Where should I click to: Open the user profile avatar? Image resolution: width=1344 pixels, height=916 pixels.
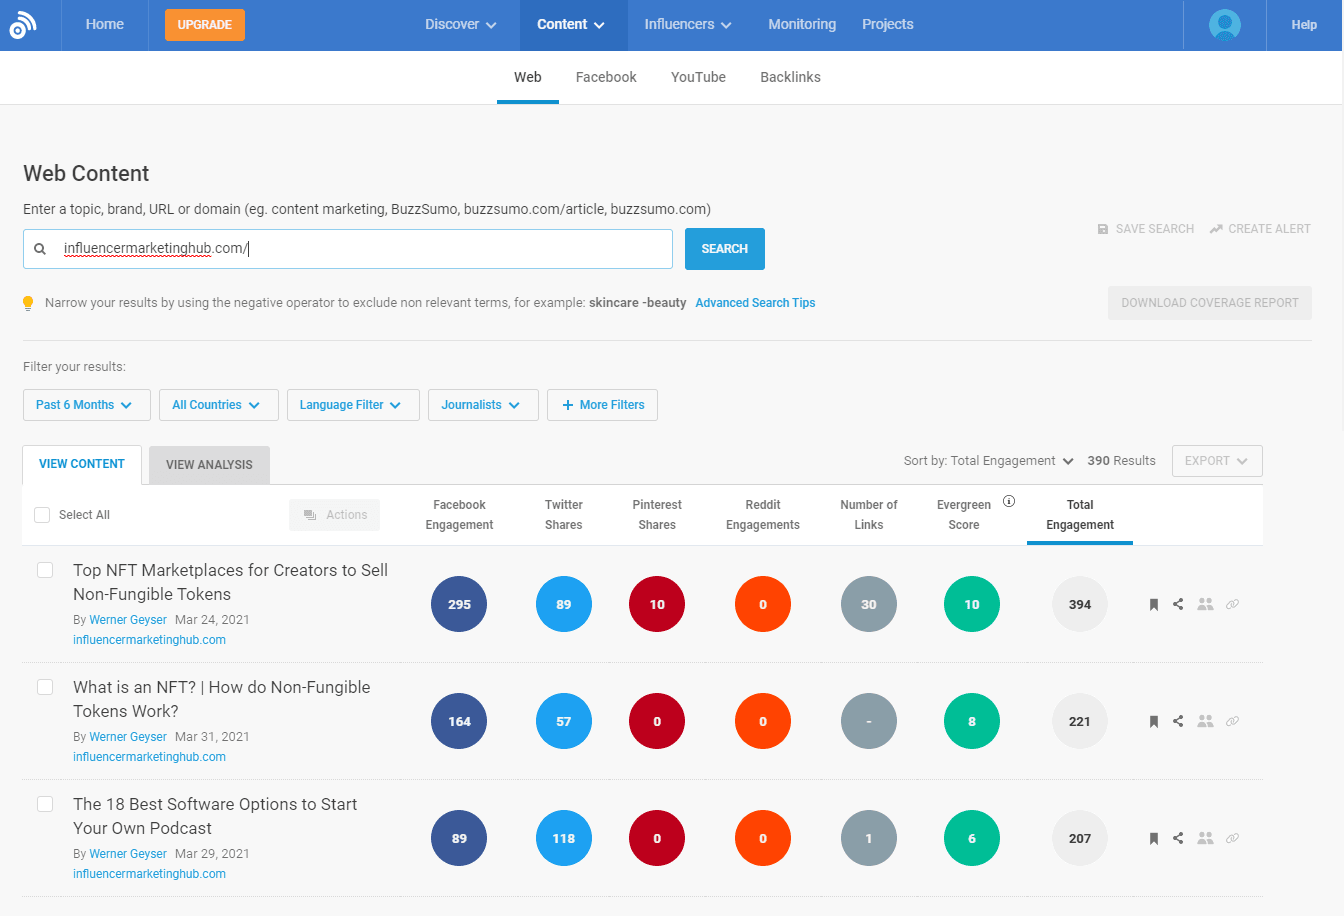click(x=1224, y=25)
